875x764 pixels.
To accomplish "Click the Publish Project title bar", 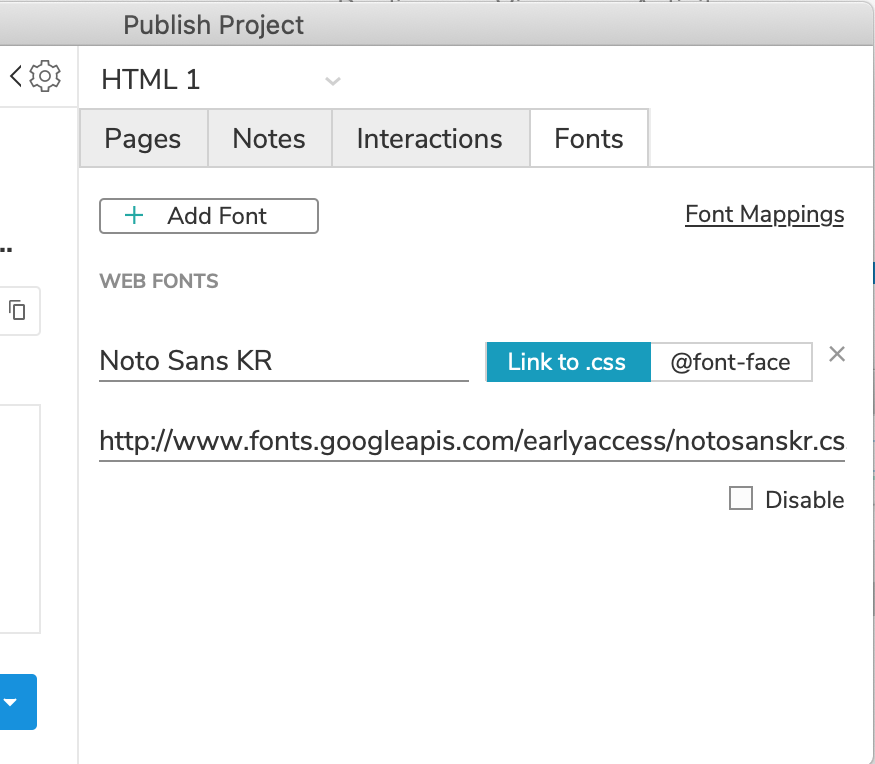I will [x=213, y=24].
